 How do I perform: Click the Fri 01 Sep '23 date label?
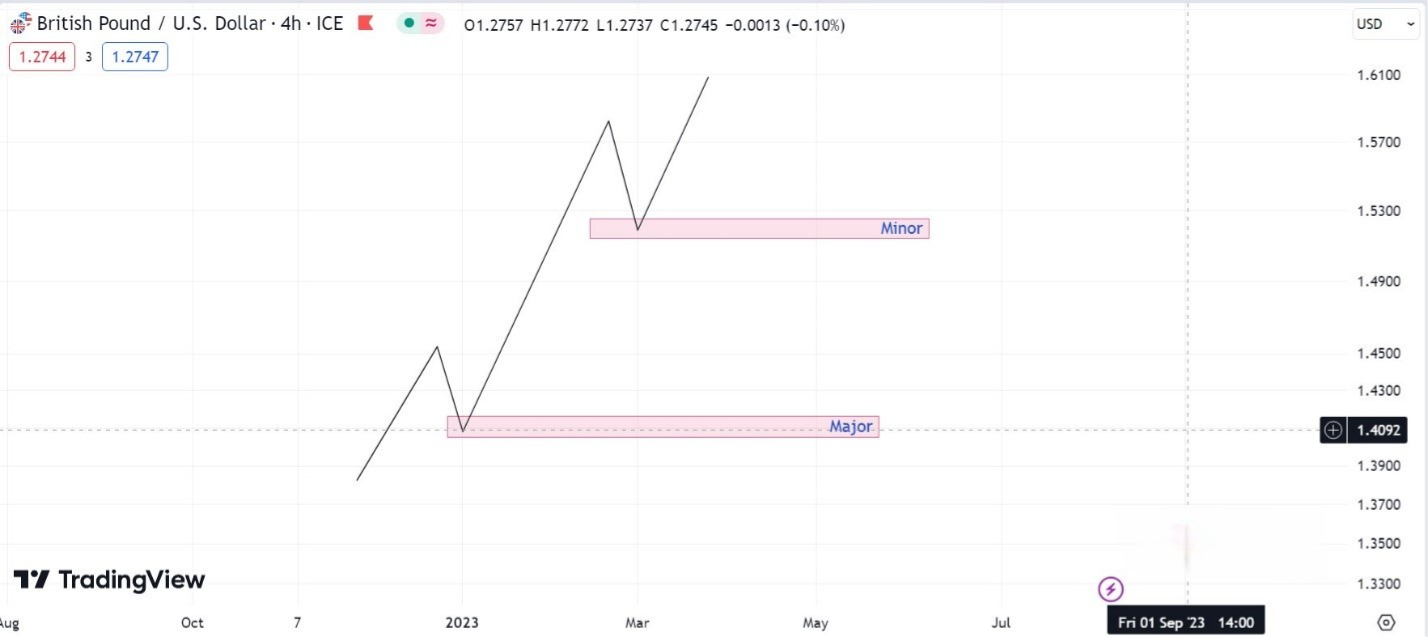1186,622
